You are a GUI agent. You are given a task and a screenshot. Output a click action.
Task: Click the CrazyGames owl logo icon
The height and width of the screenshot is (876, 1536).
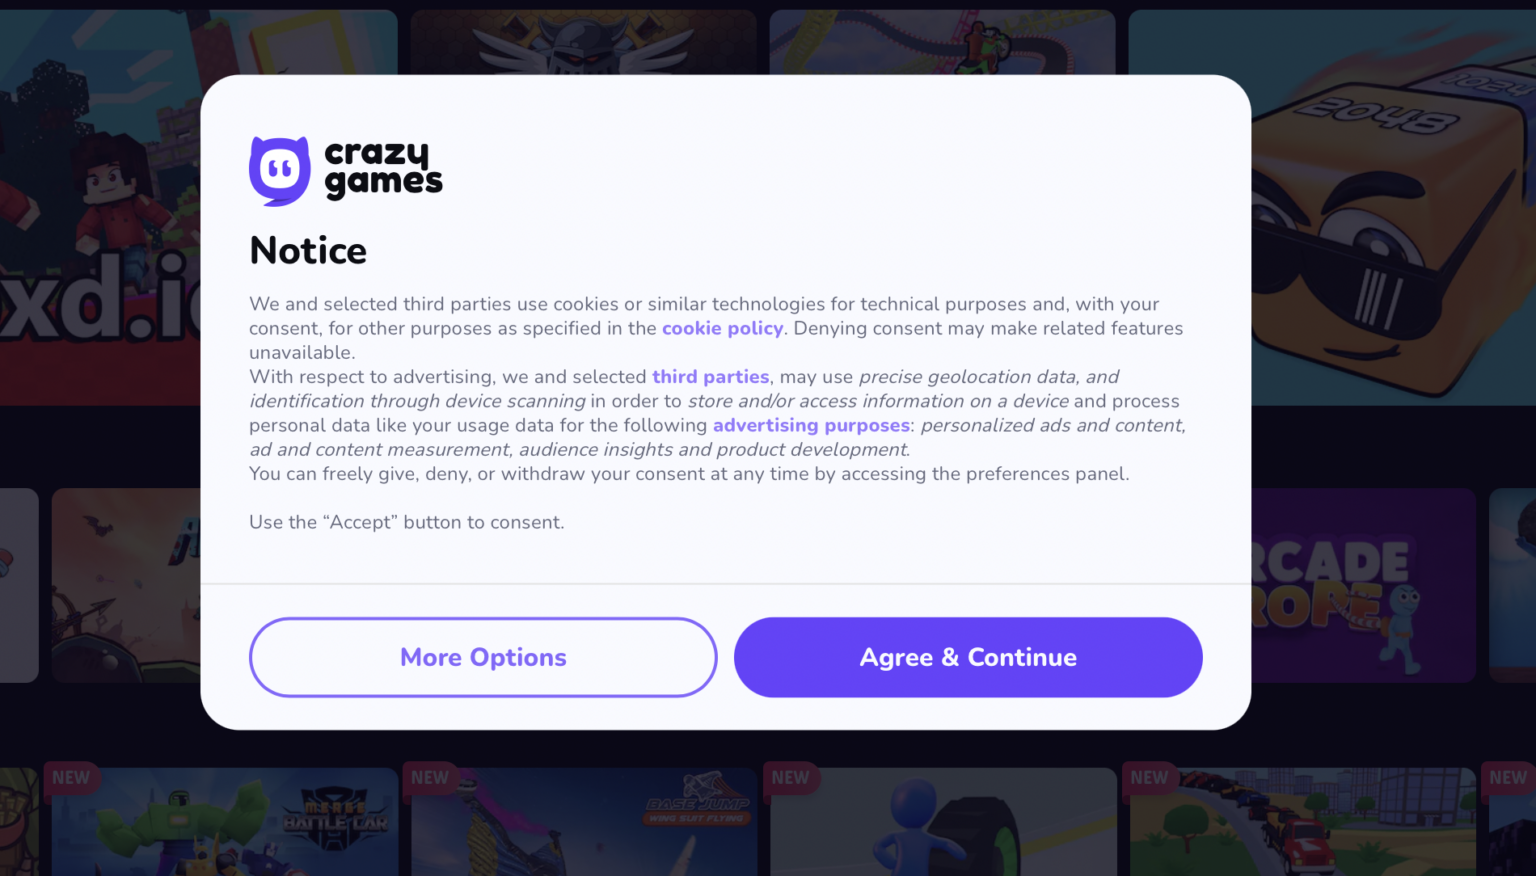(x=279, y=170)
